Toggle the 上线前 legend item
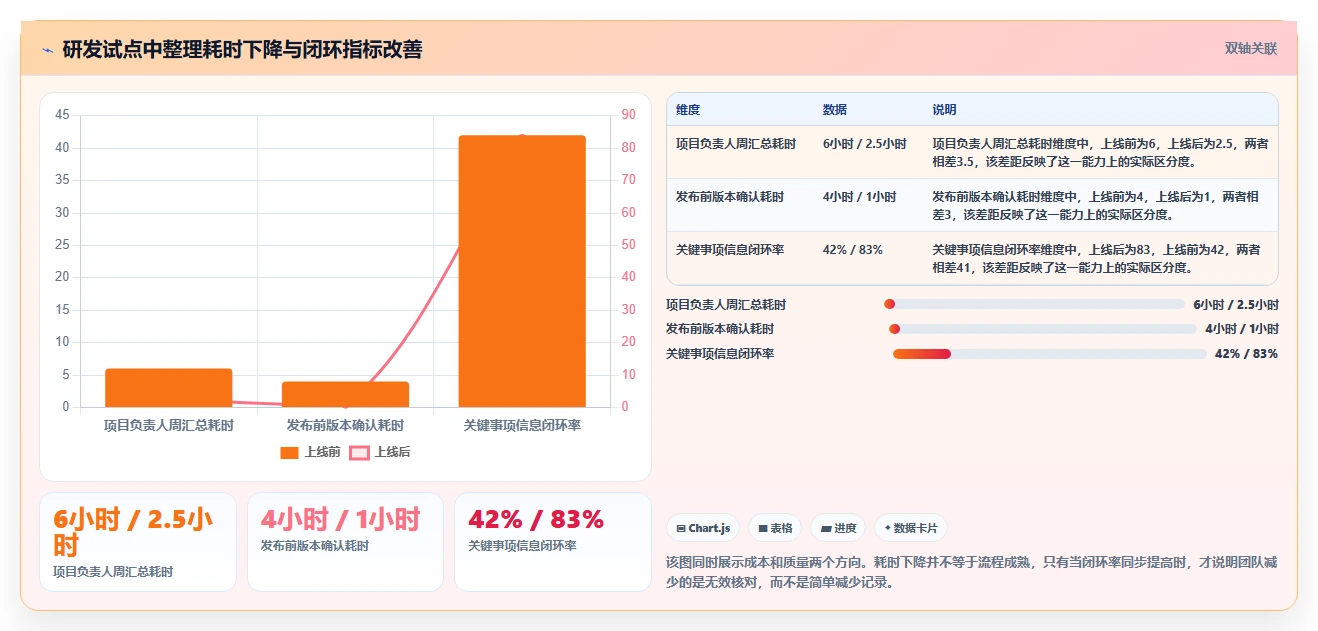1318x631 pixels. click(310, 452)
